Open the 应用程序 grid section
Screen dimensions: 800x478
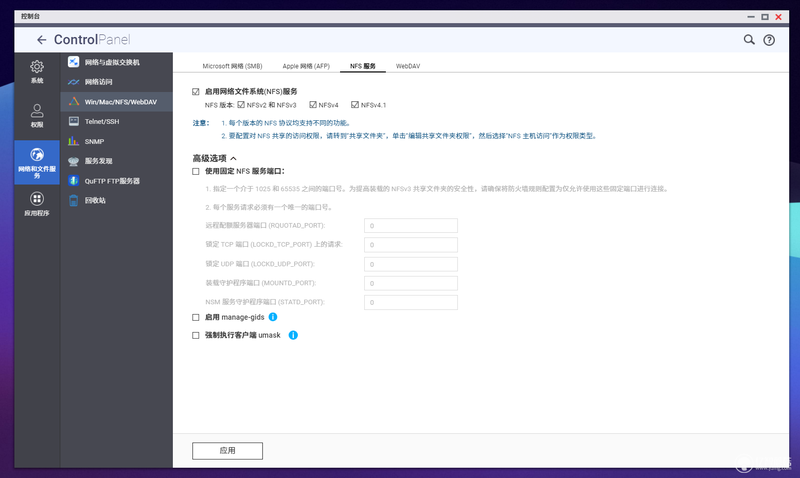pyautogui.click(x=37, y=204)
